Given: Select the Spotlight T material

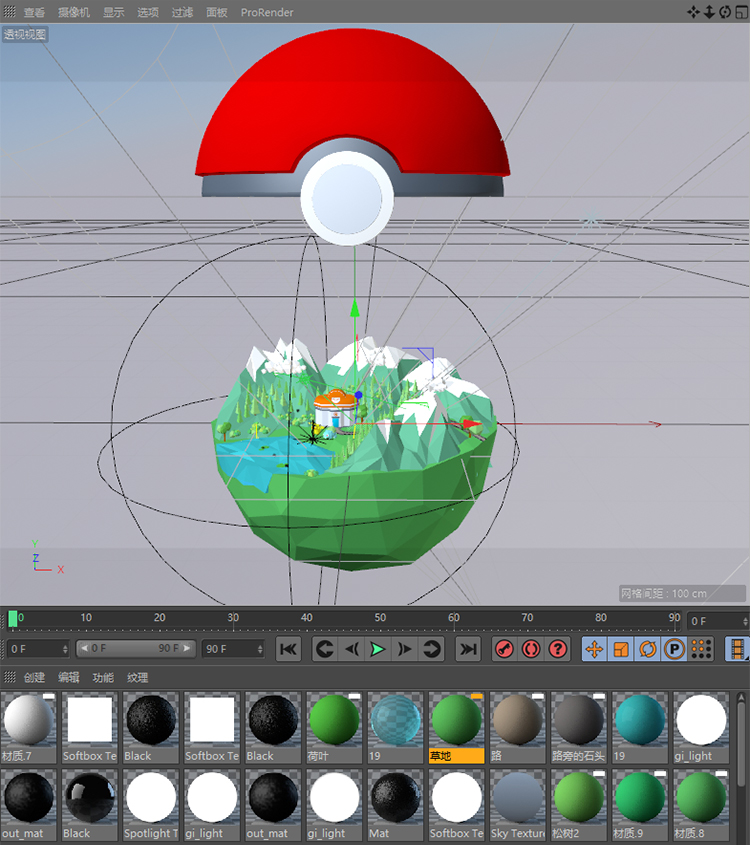Looking at the screenshot, I should point(151,805).
